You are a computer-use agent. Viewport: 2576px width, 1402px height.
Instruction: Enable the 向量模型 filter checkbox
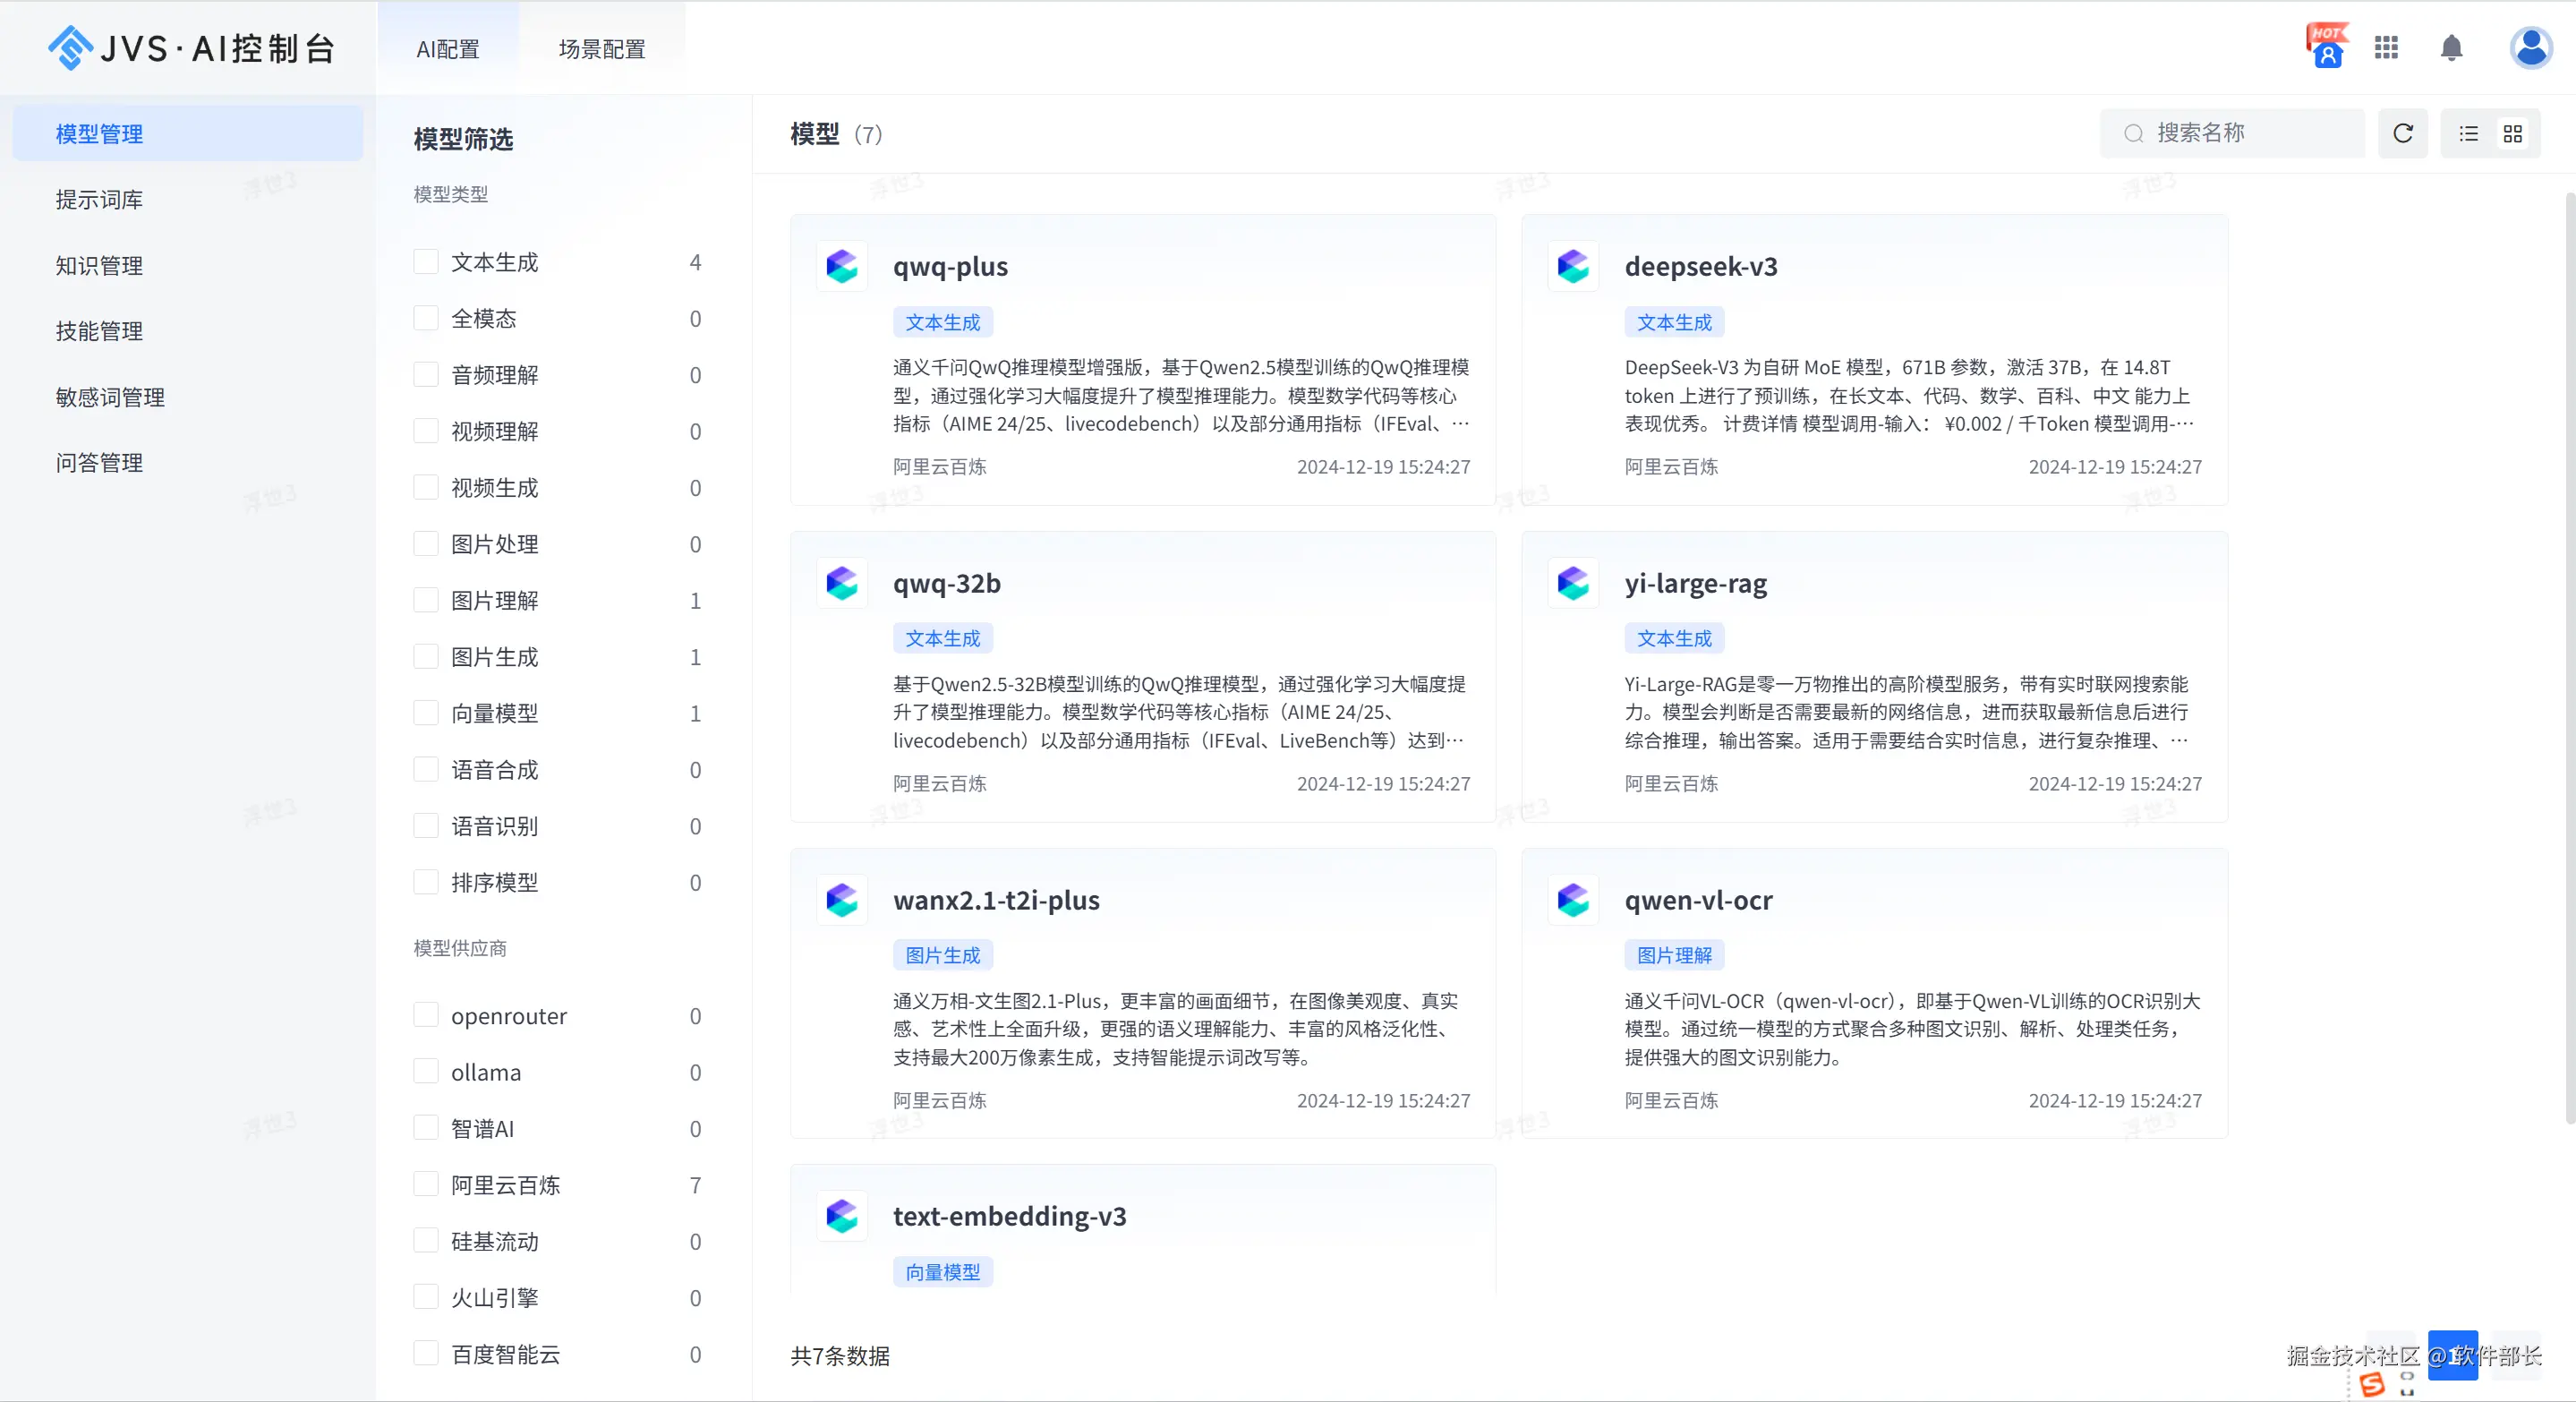(x=426, y=713)
